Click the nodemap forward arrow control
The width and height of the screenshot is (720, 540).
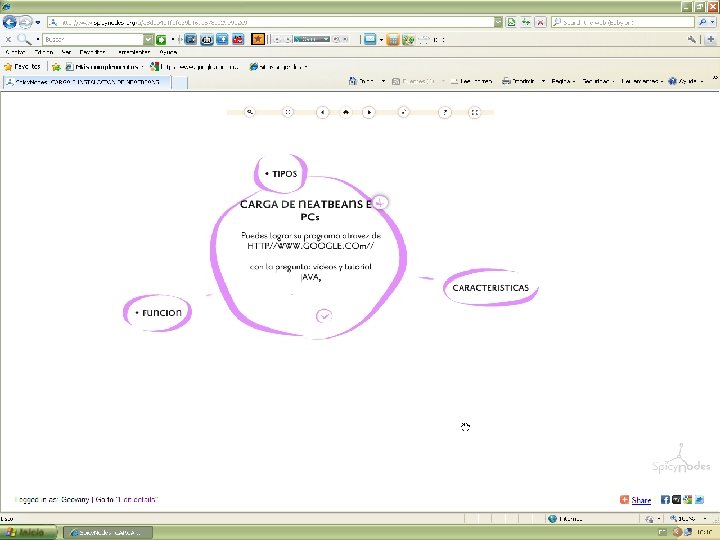click(x=369, y=112)
